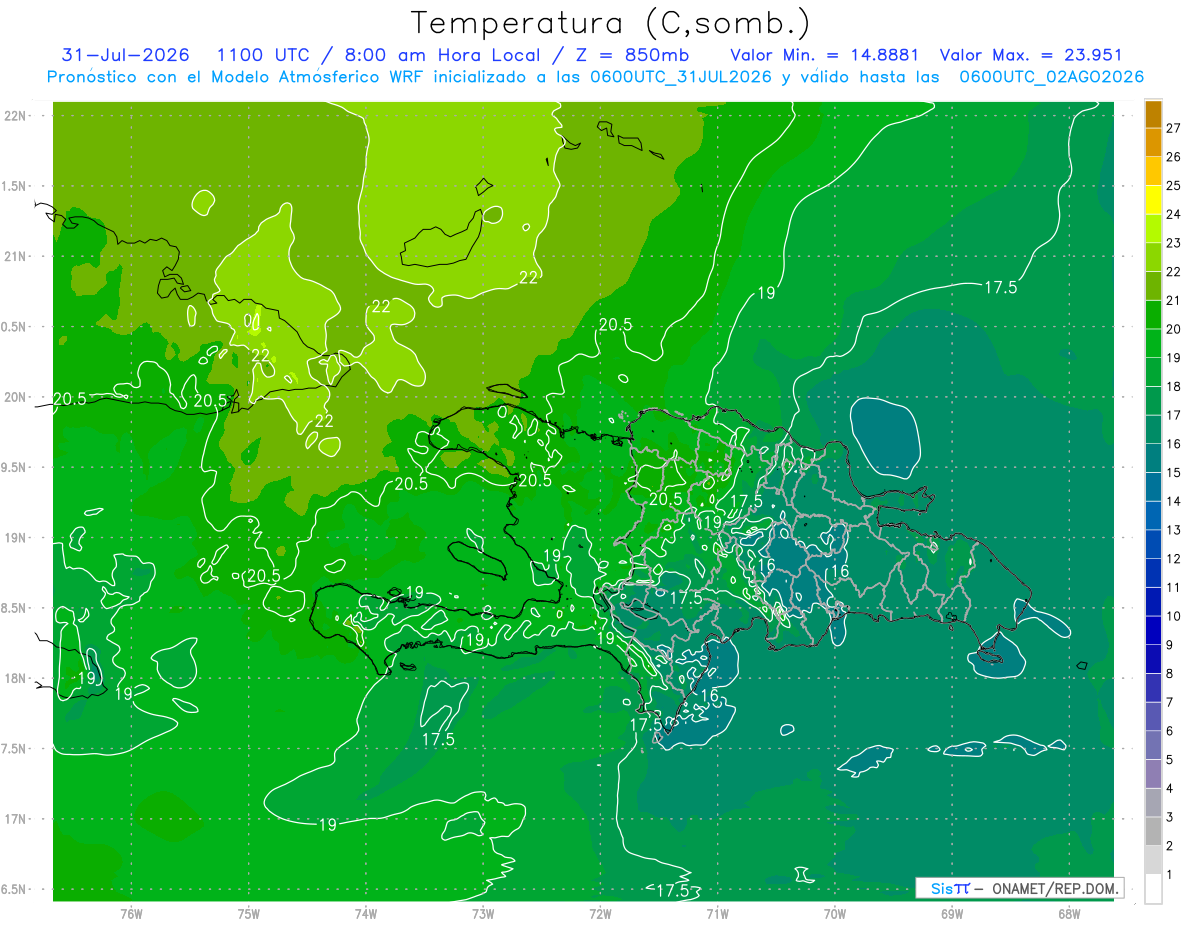Click the '75W' longitude axis label

tap(249, 913)
